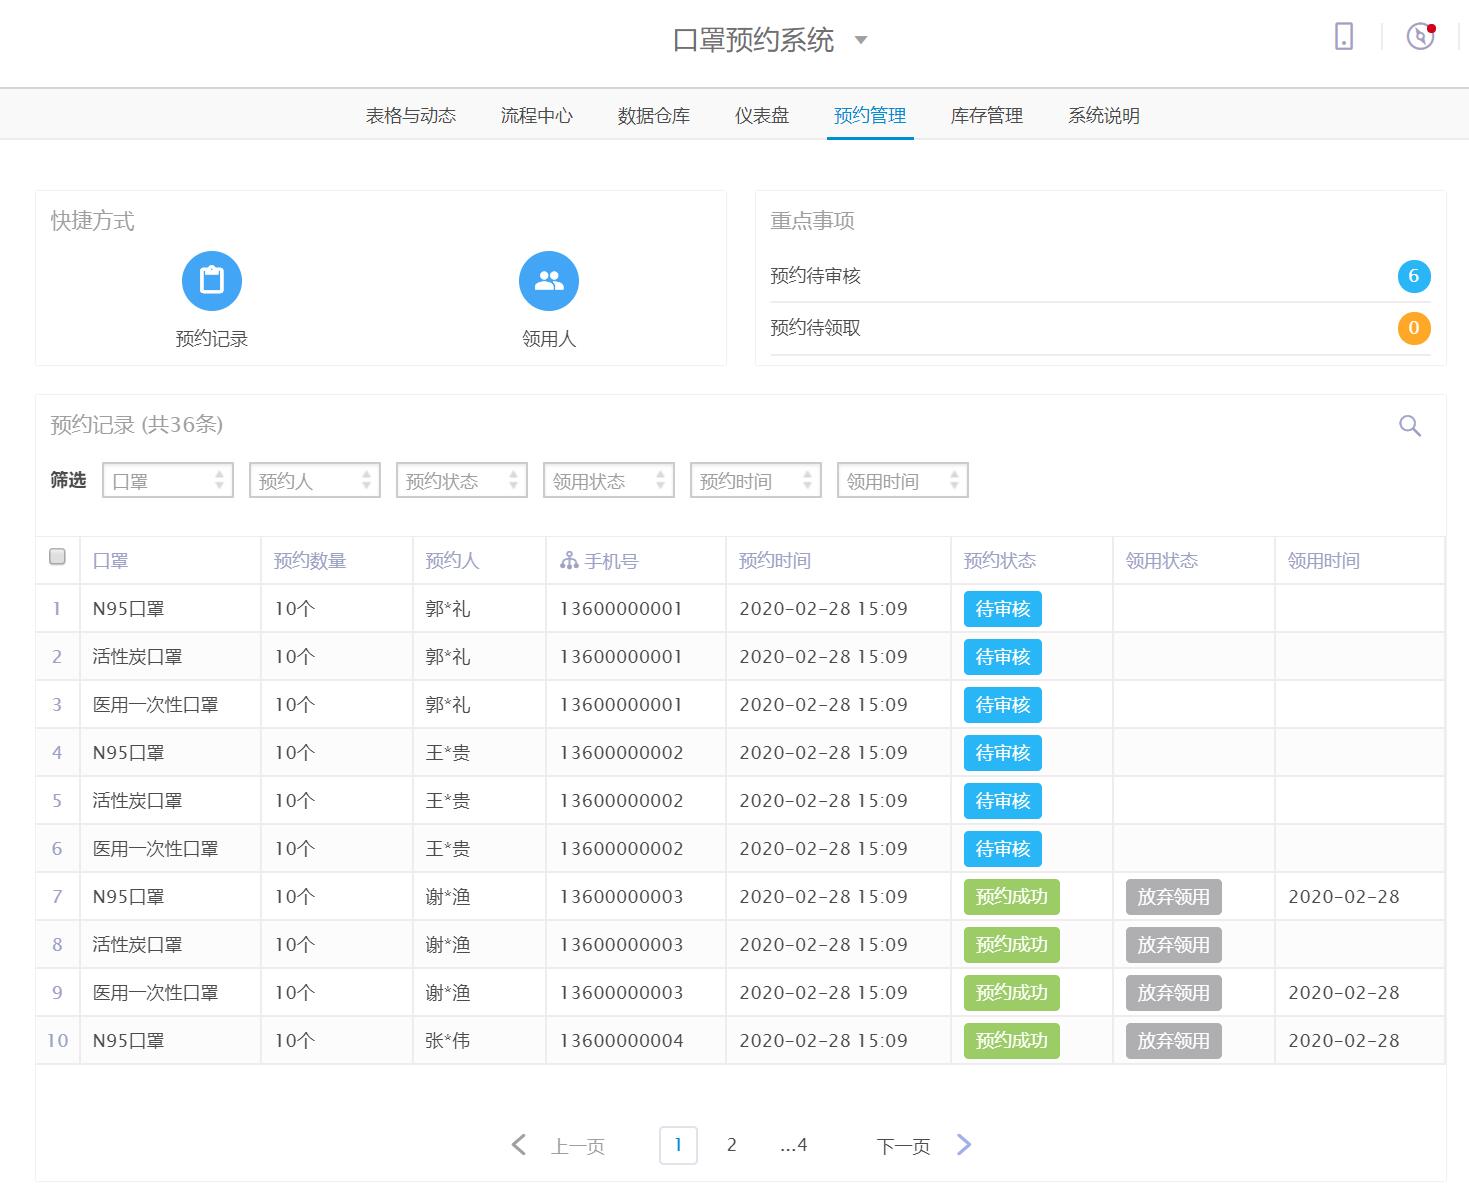Screen dimensions: 1469x1199
Task: Click the 预约时间 column header
Action: [775, 561]
